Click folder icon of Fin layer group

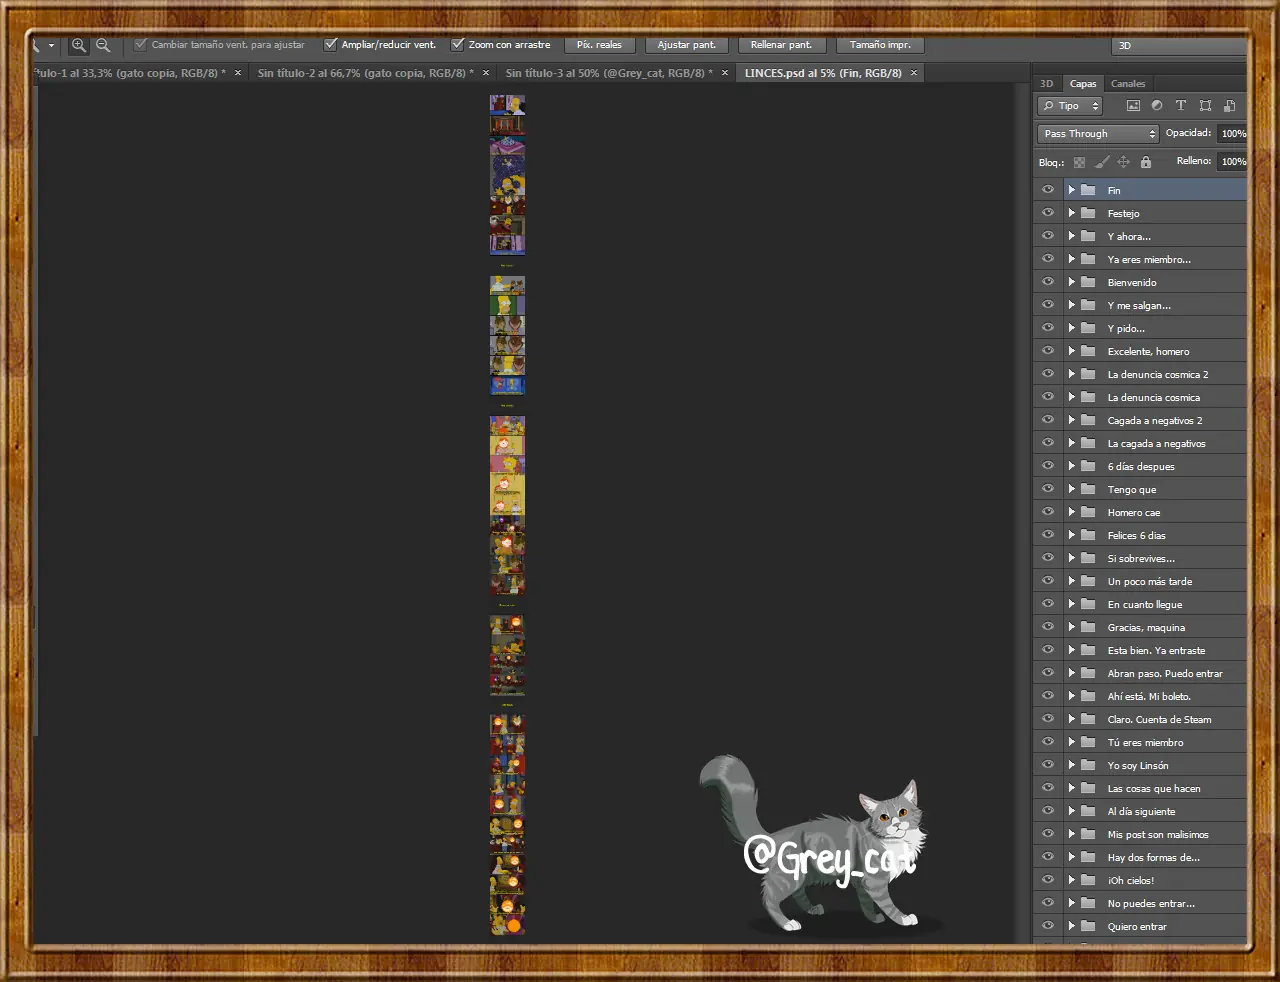[1088, 190]
